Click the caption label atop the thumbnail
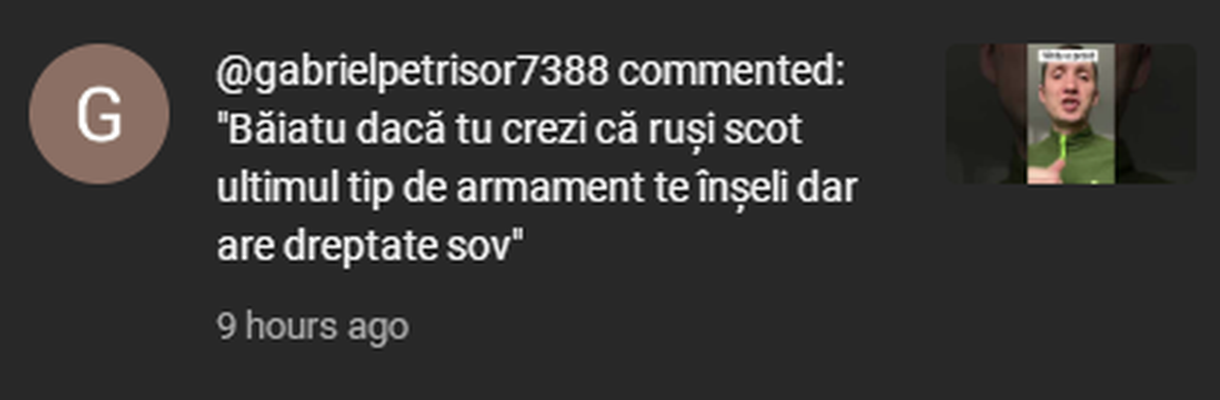Screen dimensions: 1220x400 1069,56
